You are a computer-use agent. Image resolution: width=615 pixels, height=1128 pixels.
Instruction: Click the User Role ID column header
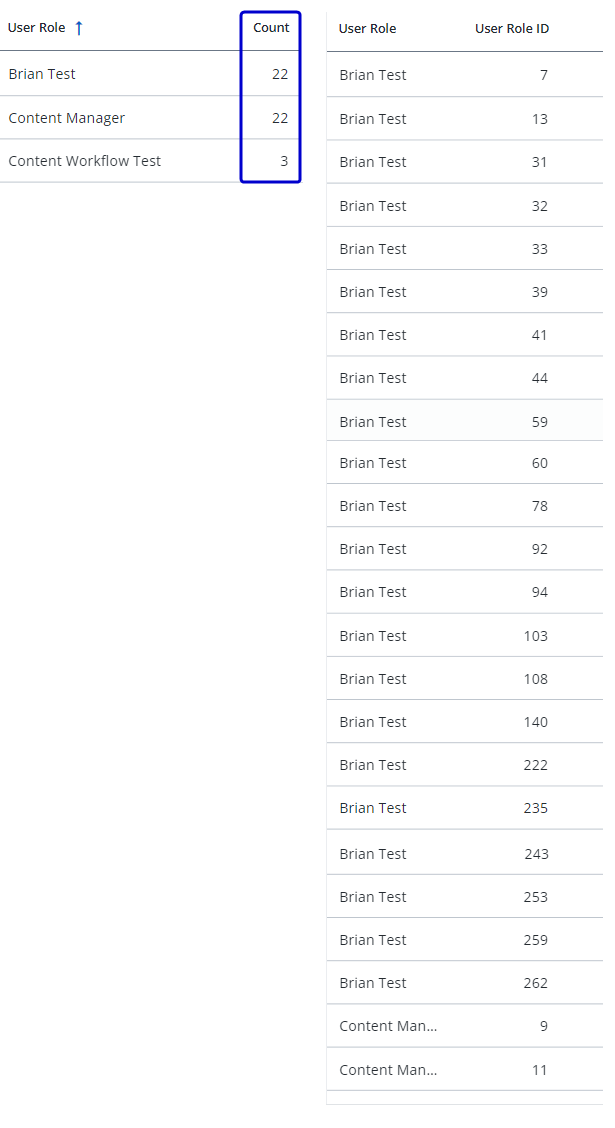(x=512, y=29)
